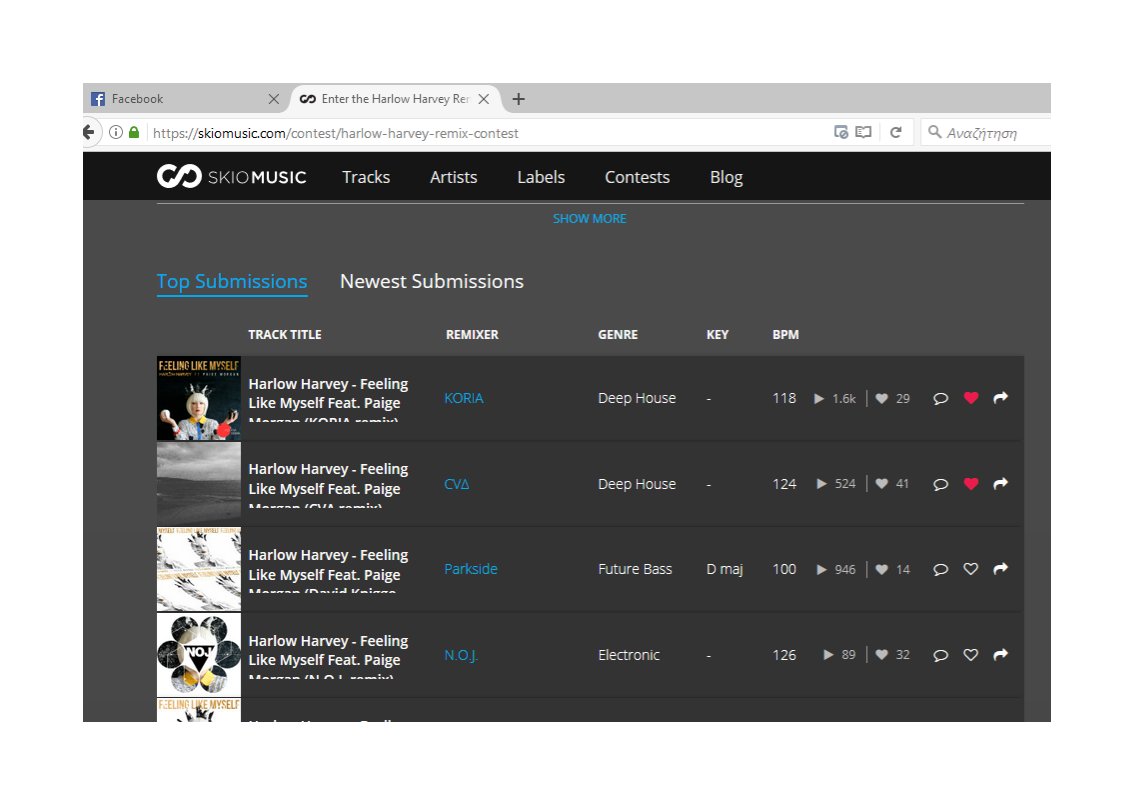1122x793 pixels.
Task: Close the Facebook tab
Action: pos(273,99)
